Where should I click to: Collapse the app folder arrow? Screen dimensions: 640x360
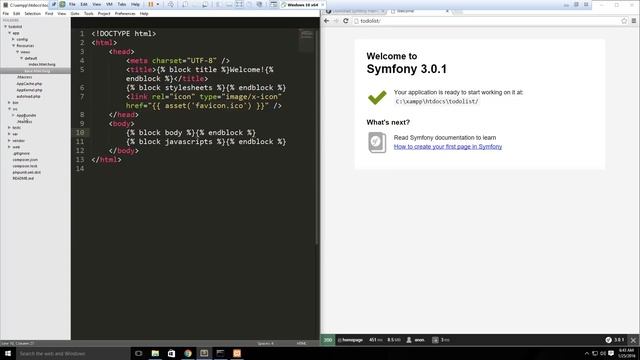point(9,33)
